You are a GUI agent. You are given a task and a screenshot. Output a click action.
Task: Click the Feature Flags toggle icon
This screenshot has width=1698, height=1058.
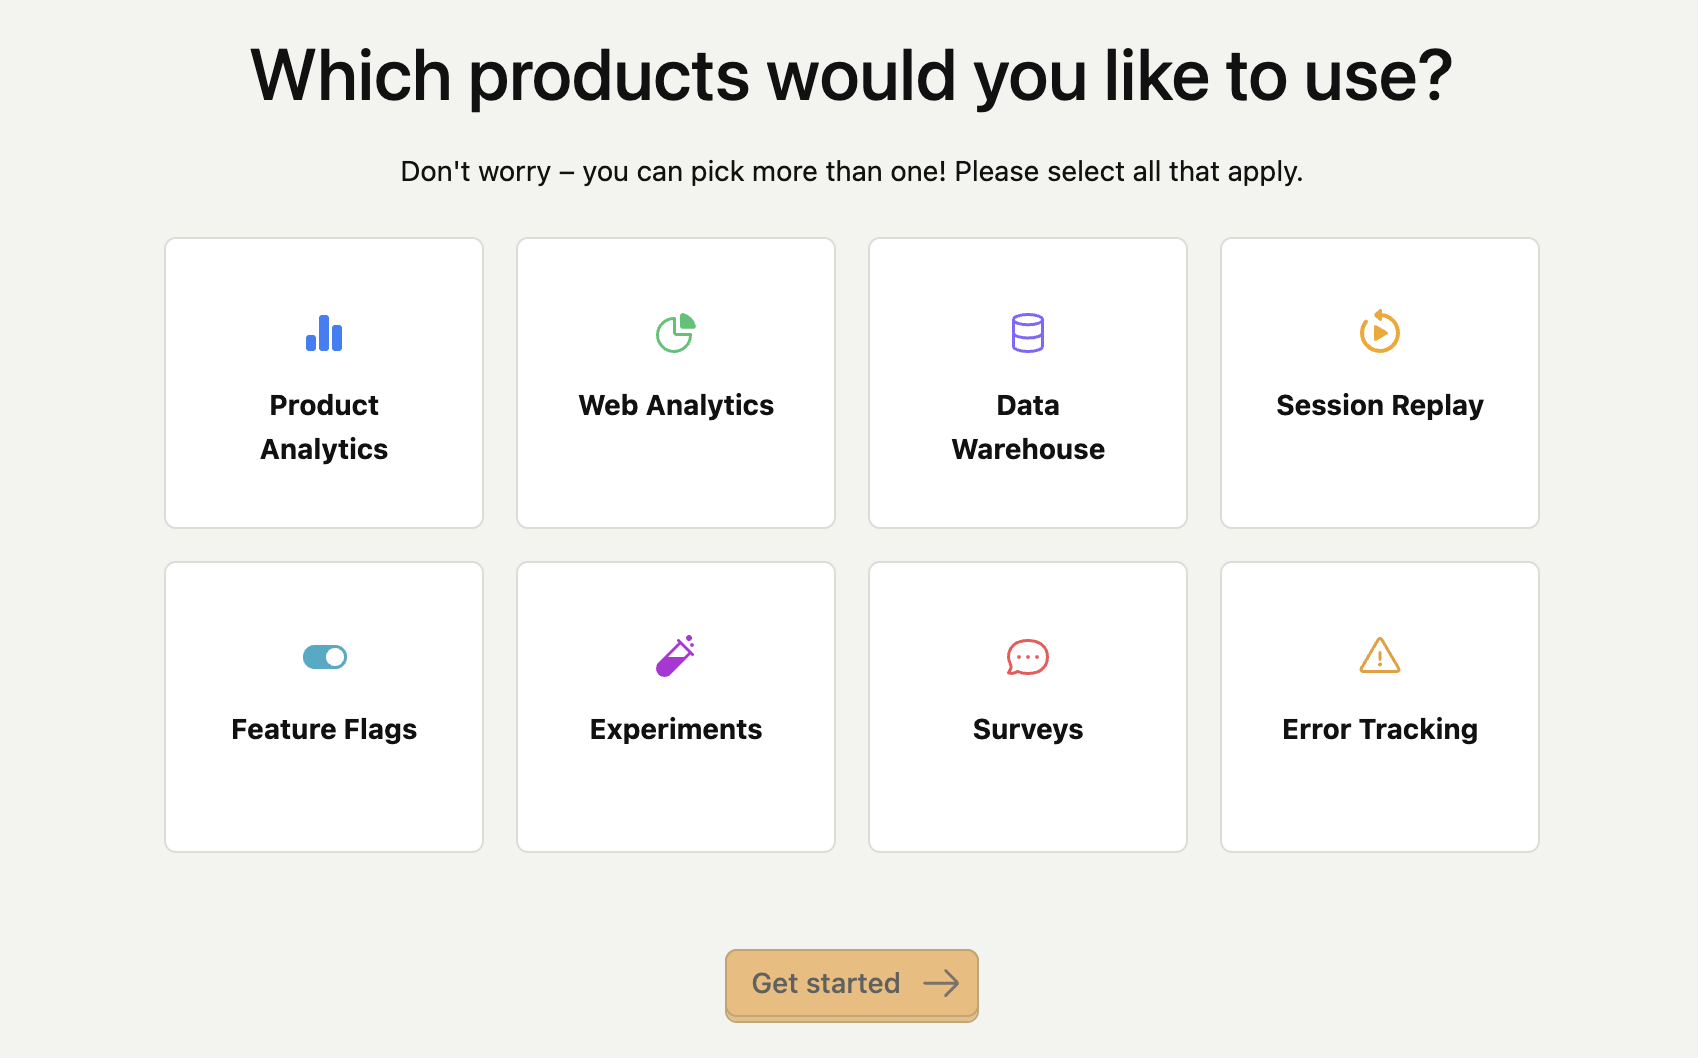(x=324, y=657)
